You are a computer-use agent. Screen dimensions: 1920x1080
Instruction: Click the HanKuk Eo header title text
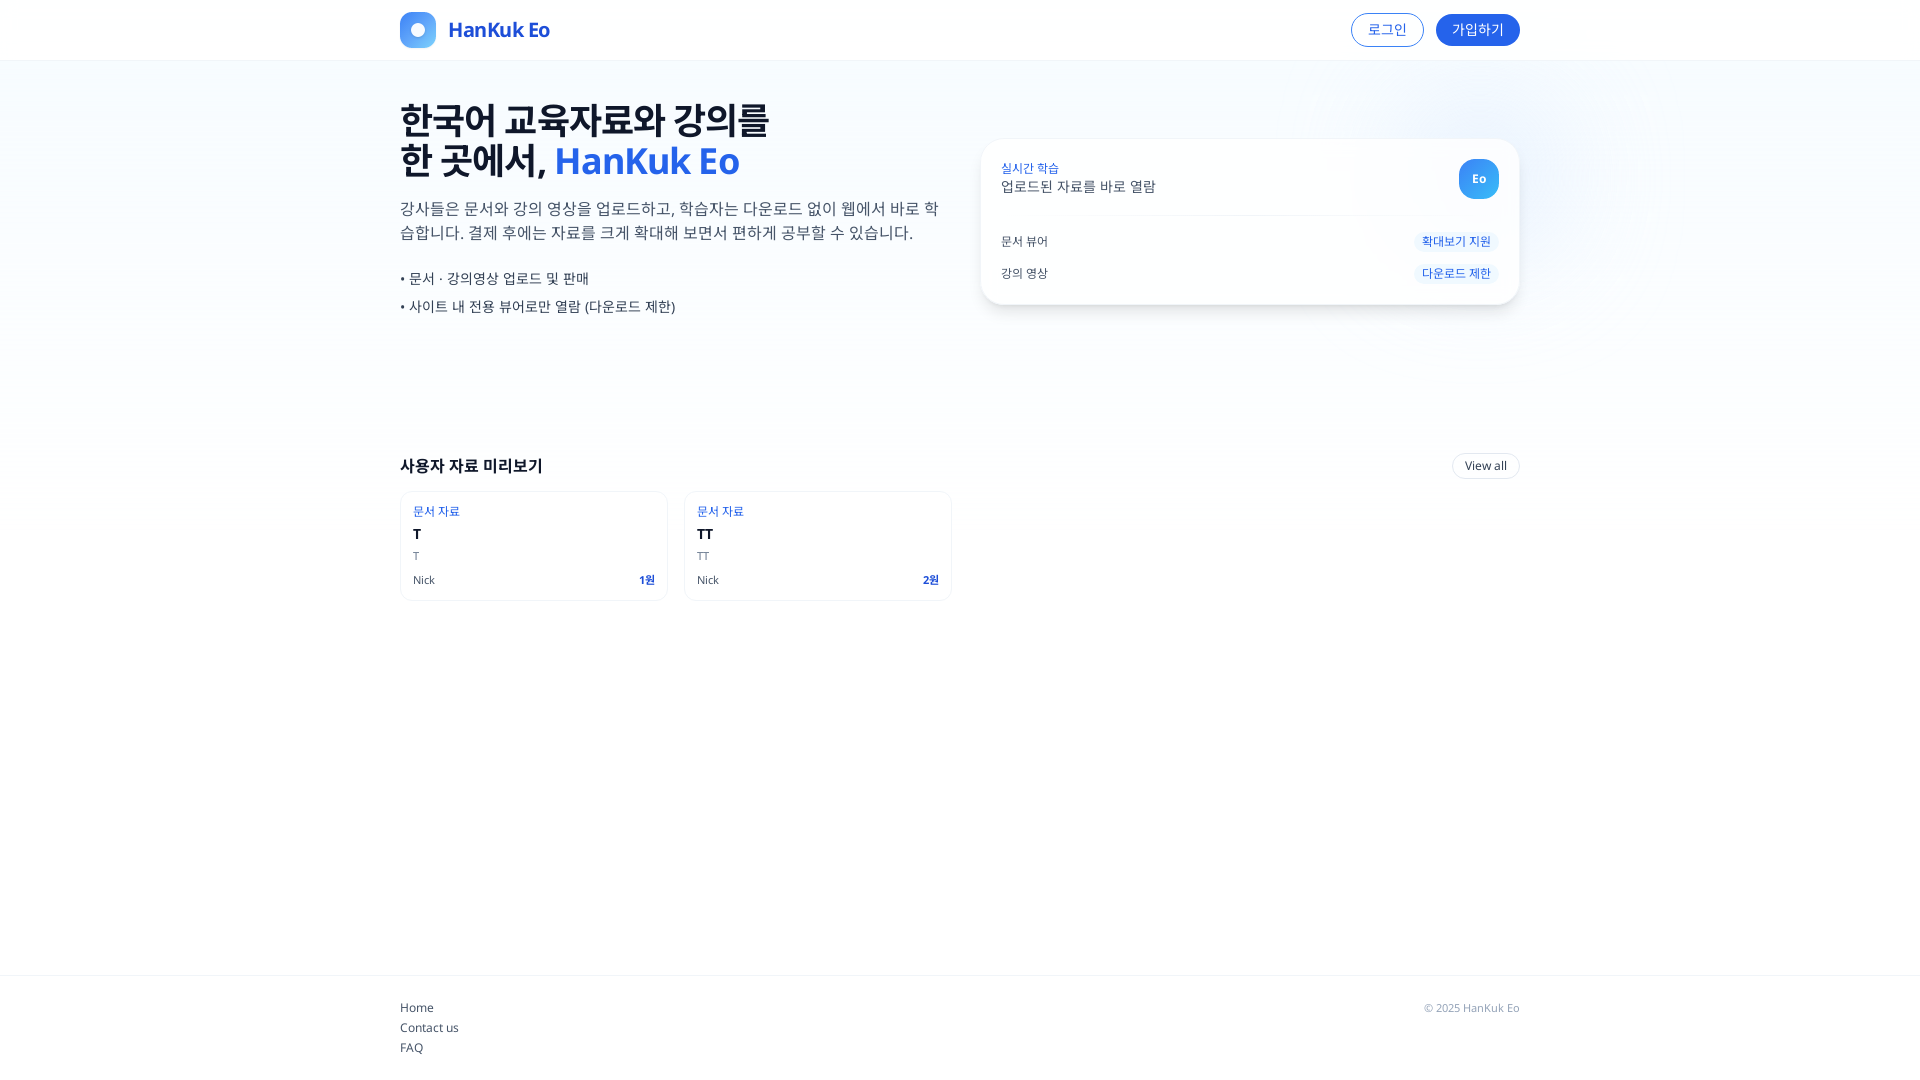point(498,29)
